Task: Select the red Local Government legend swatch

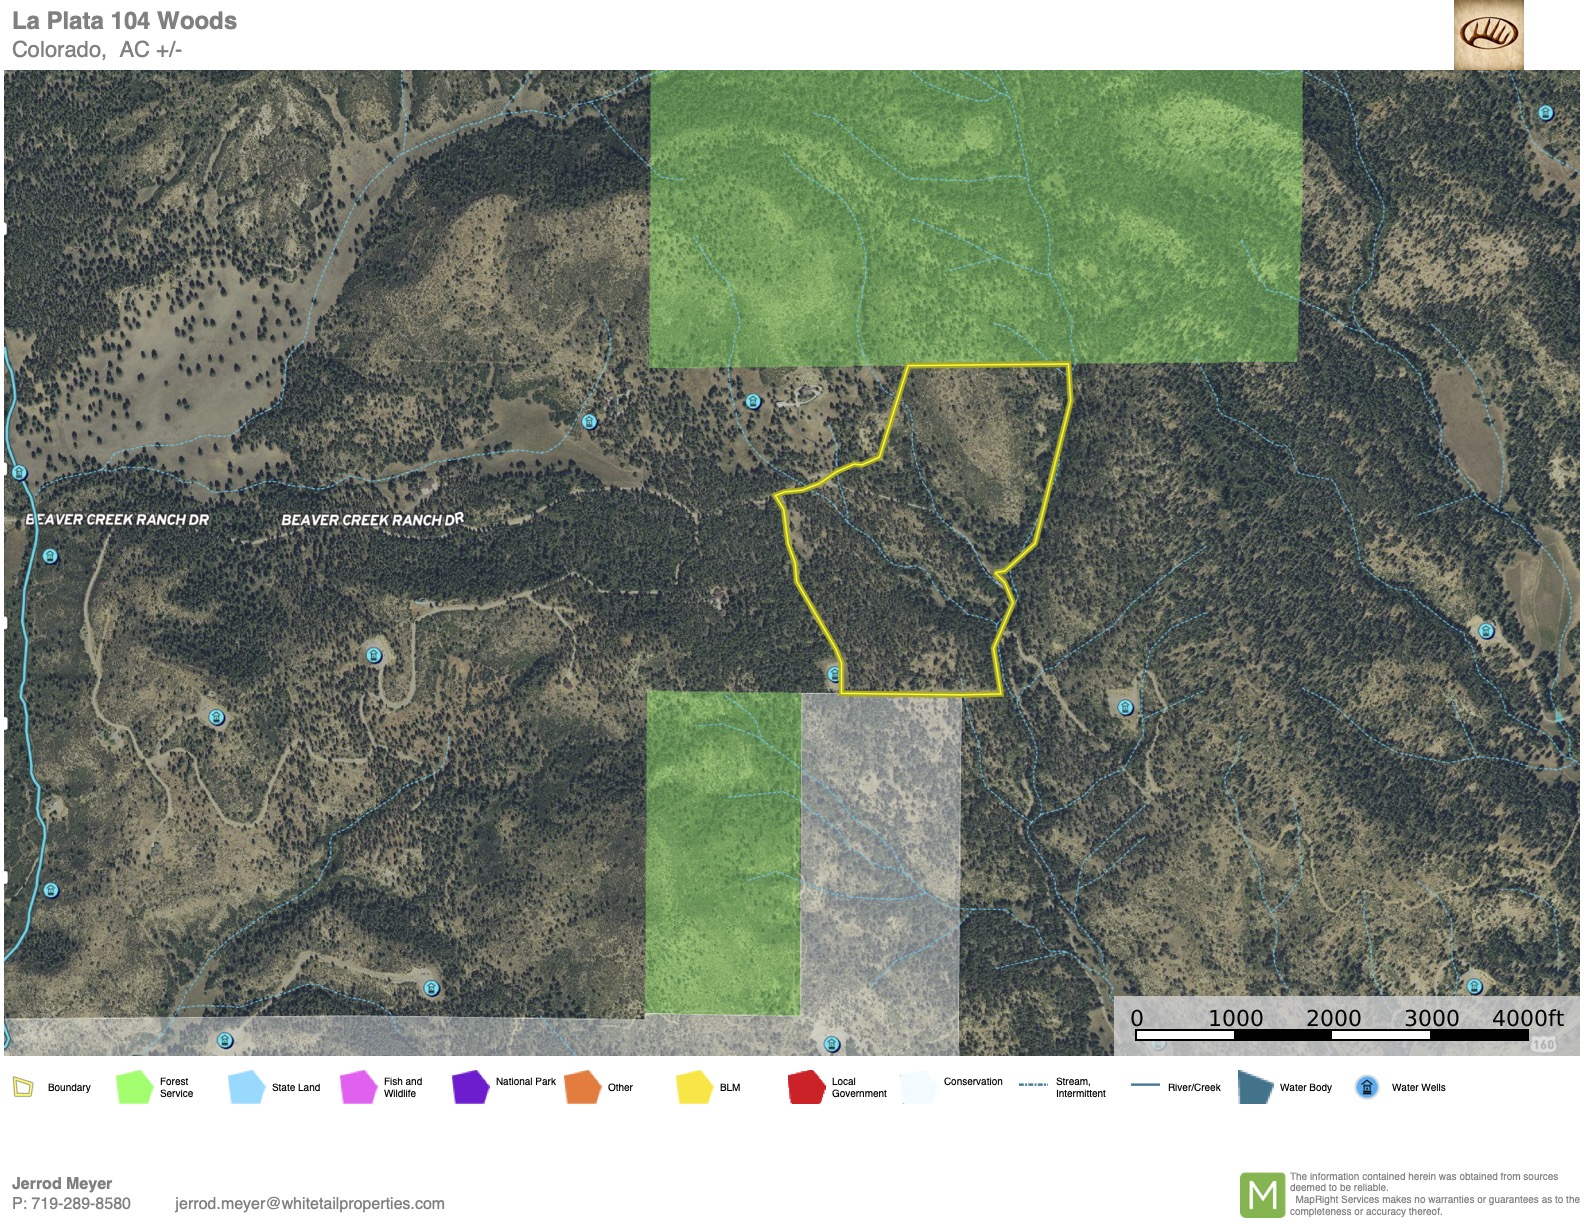Action: pyautogui.click(x=806, y=1087)
